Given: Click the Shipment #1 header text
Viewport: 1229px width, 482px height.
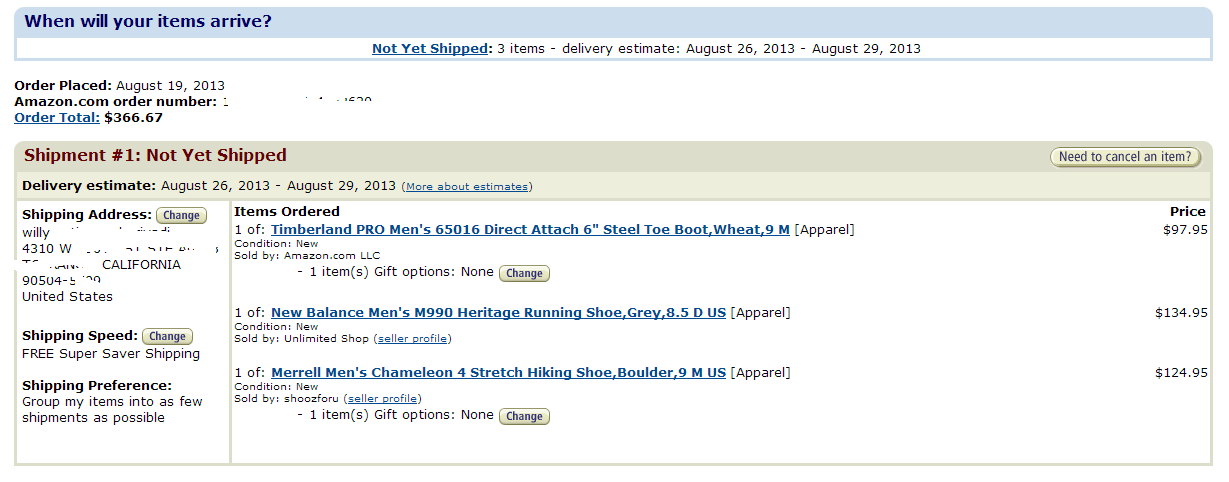Looking at the screenshot, I should (155, 155).
